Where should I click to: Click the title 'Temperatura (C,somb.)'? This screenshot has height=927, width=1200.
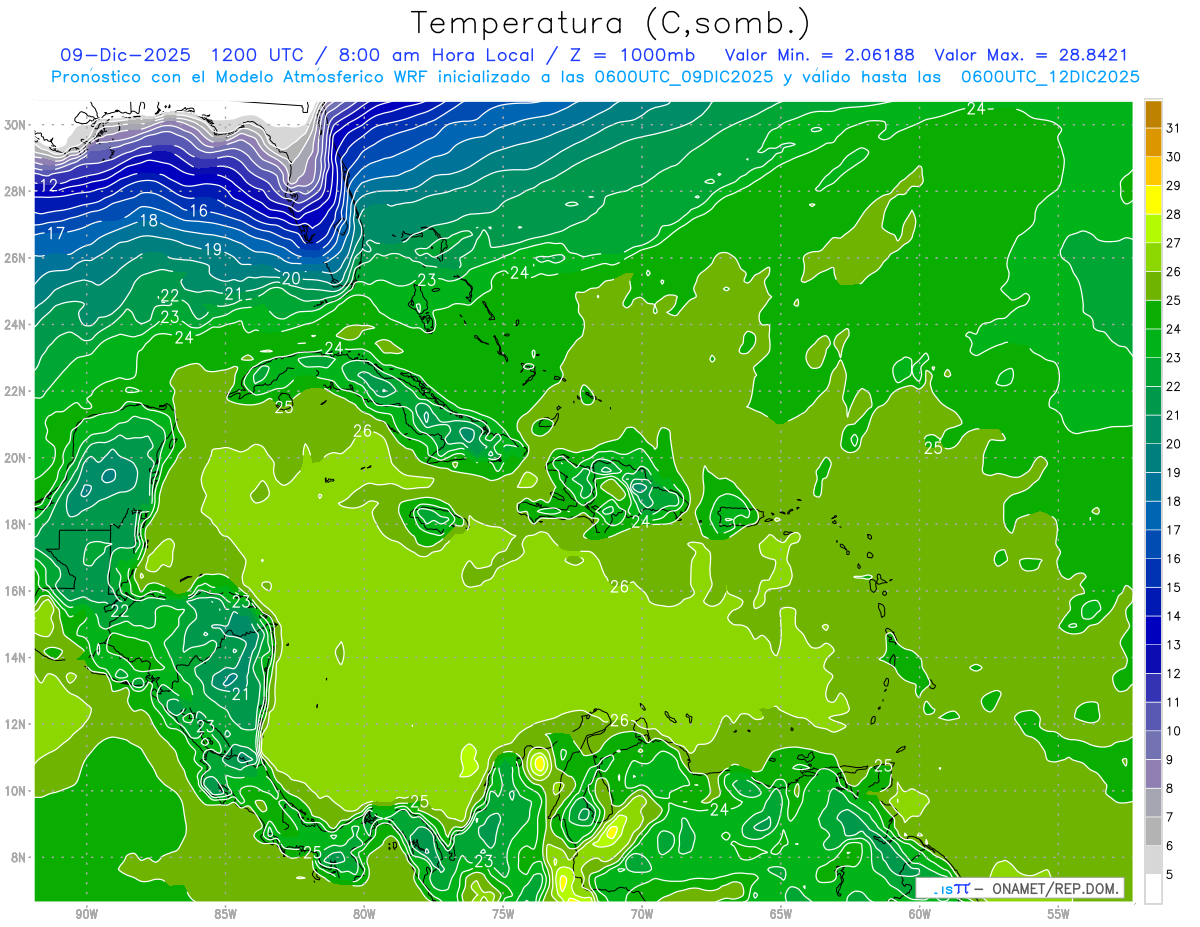(x=610, y=24)
